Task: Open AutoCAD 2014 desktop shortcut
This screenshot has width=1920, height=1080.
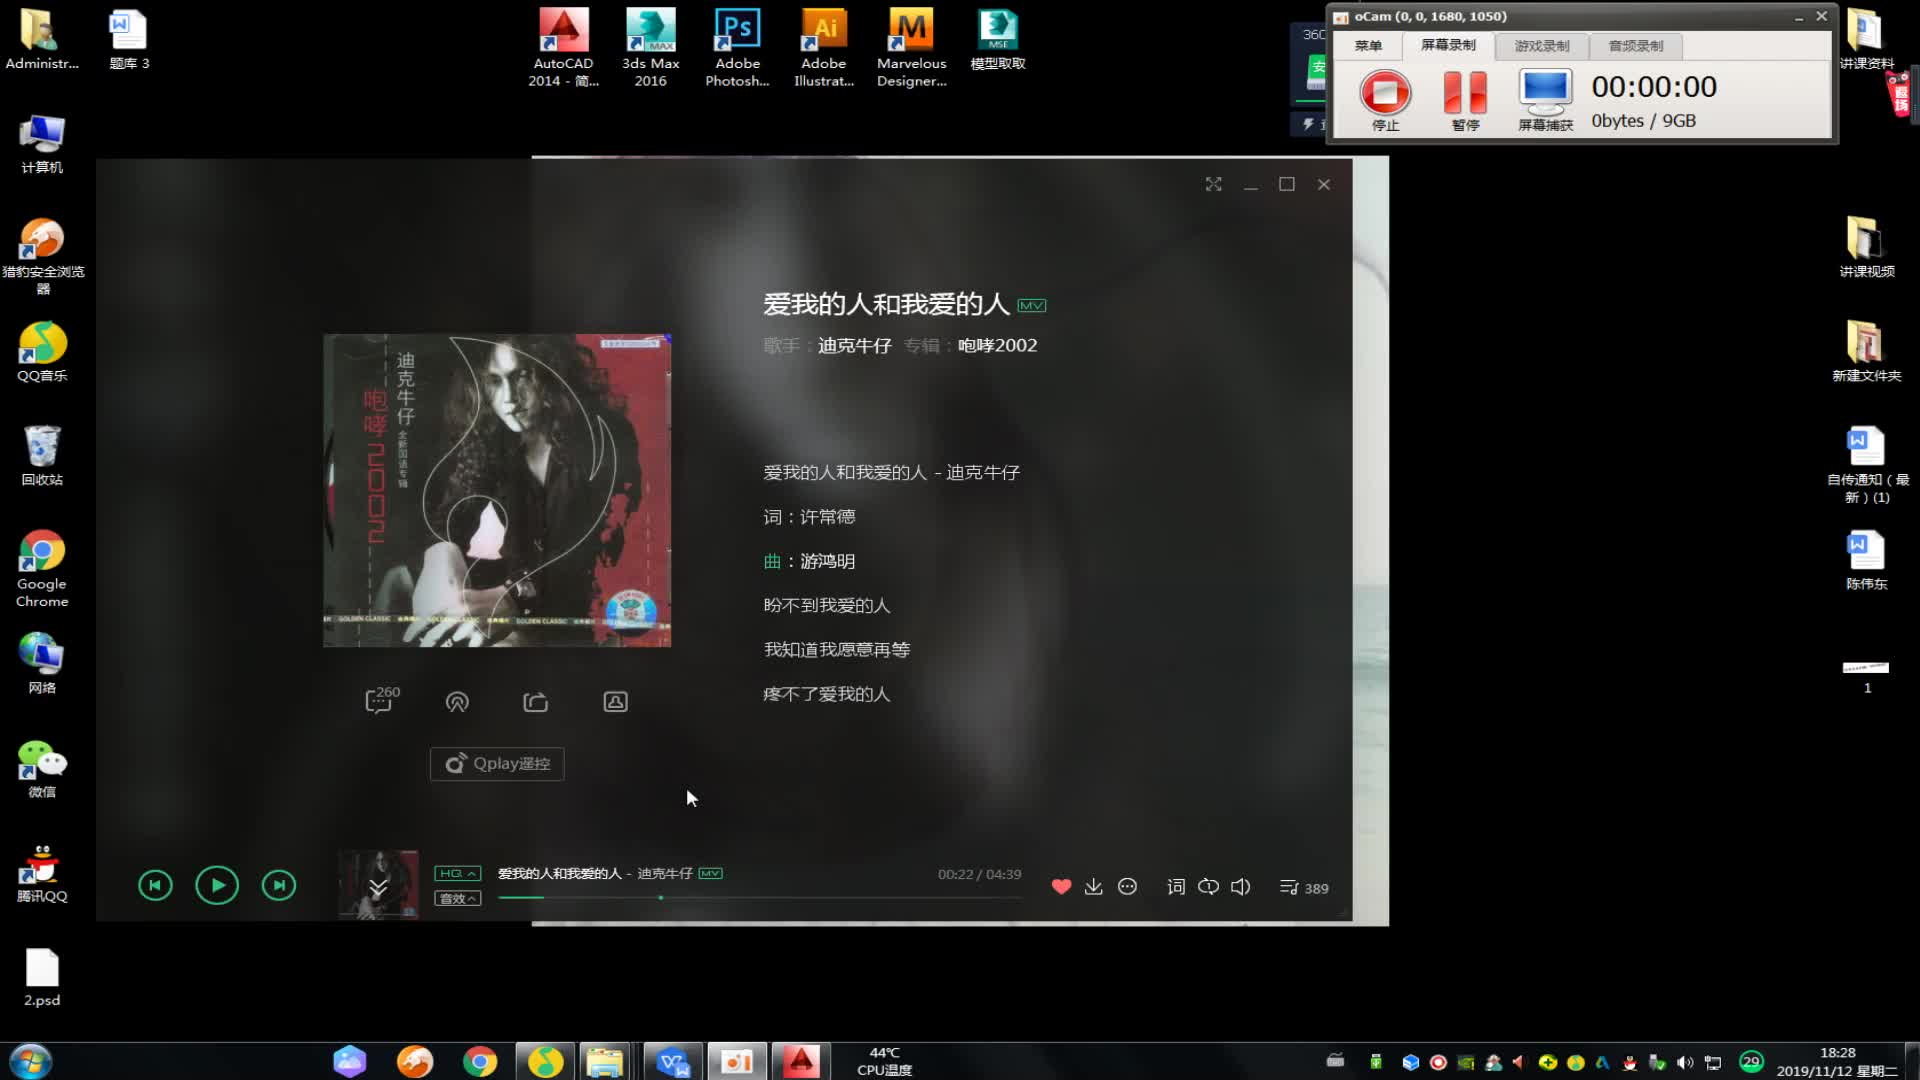Action: pos(563,47)
